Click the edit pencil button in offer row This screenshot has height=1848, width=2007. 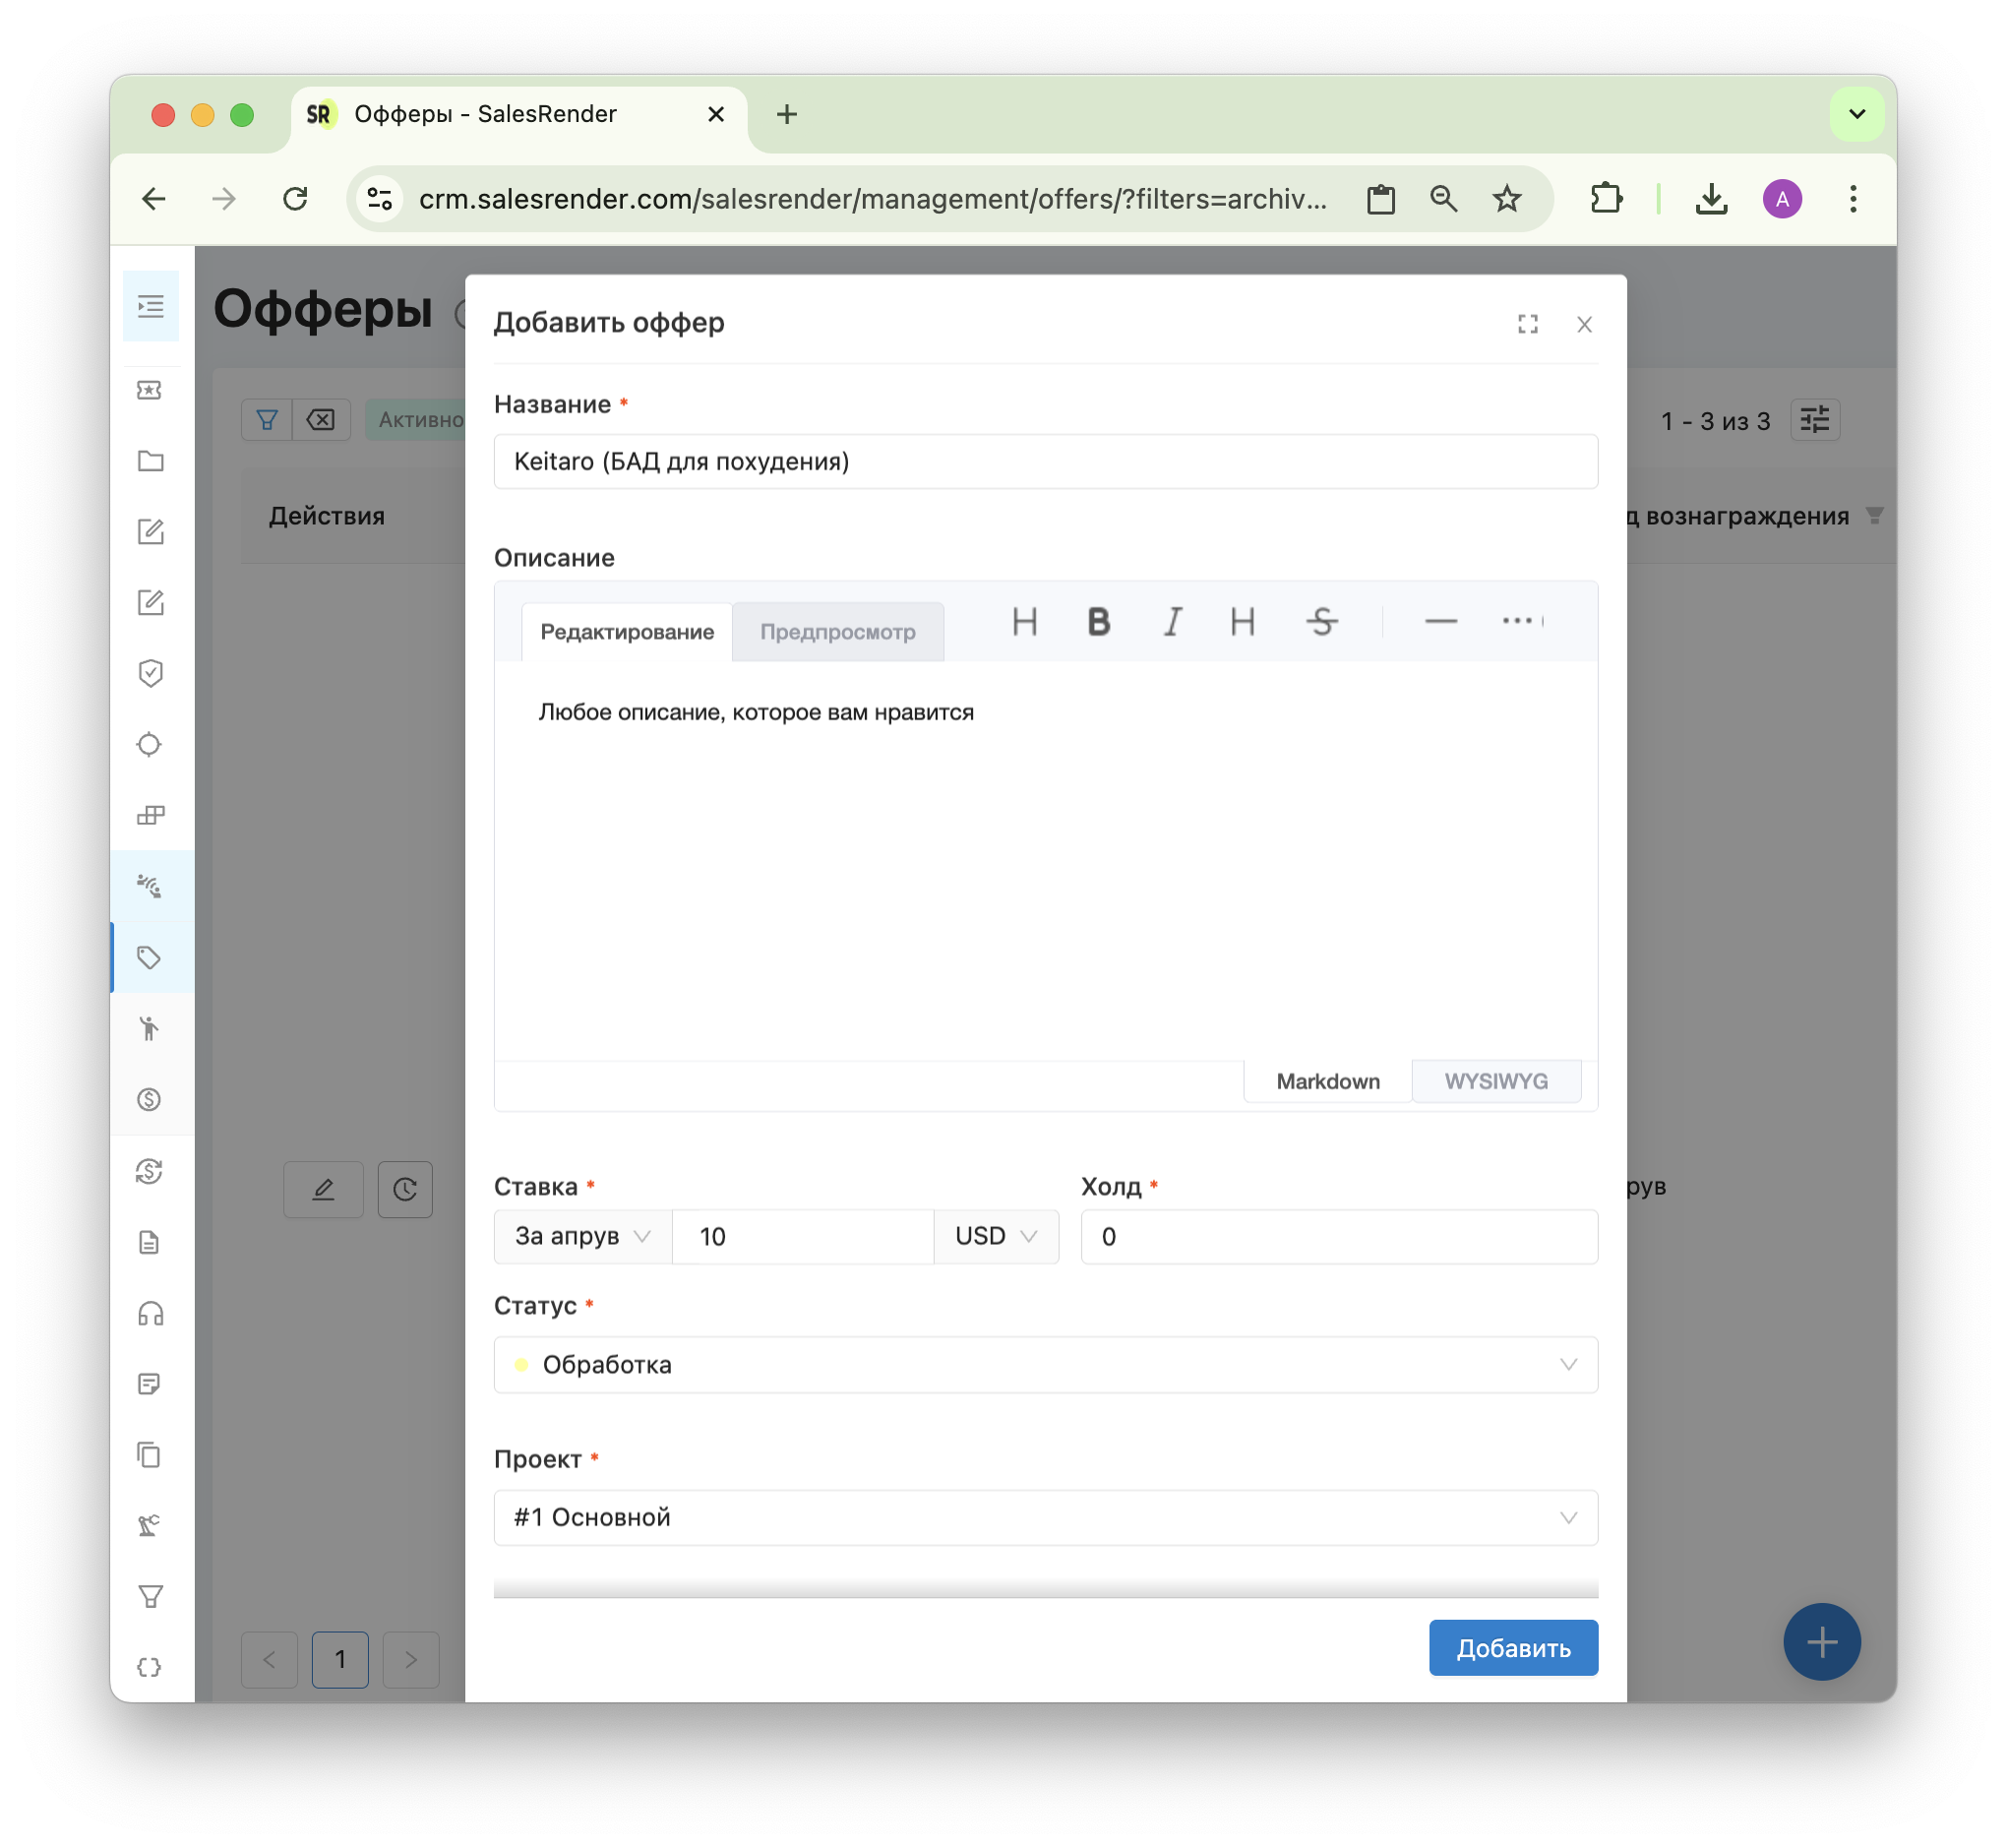(x=323, y=1190)
